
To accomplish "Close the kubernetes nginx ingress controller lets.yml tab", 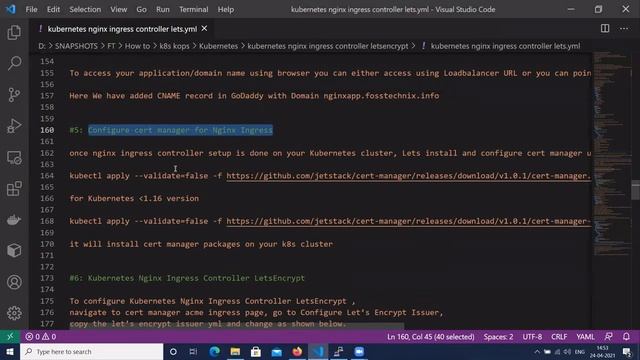I will click(x=204, y=29).
